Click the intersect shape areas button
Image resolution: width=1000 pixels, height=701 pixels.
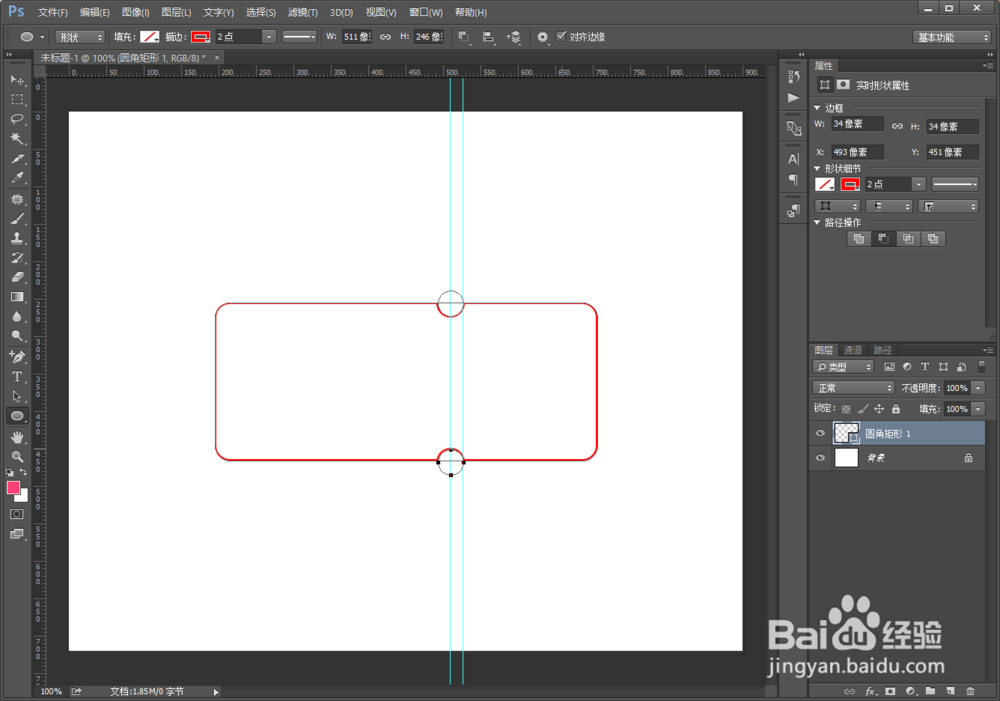(908, 239)
